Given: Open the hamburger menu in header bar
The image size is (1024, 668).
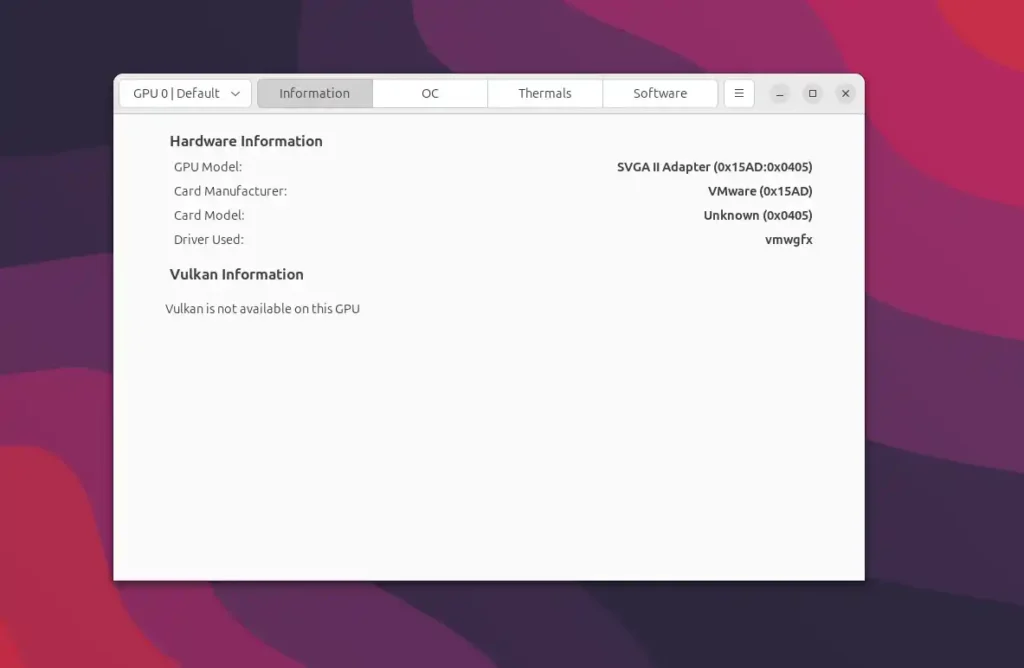Looking at the screenshot, I should click(739, 93).
